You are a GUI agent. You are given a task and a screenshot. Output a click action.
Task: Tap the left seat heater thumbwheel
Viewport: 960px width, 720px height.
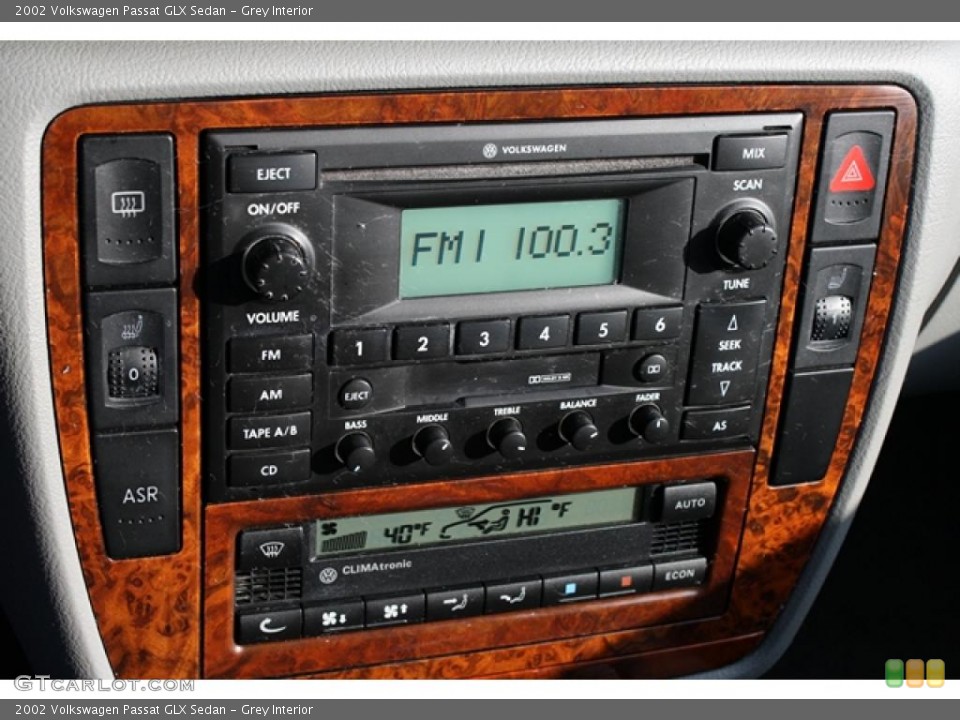(133, 372)
